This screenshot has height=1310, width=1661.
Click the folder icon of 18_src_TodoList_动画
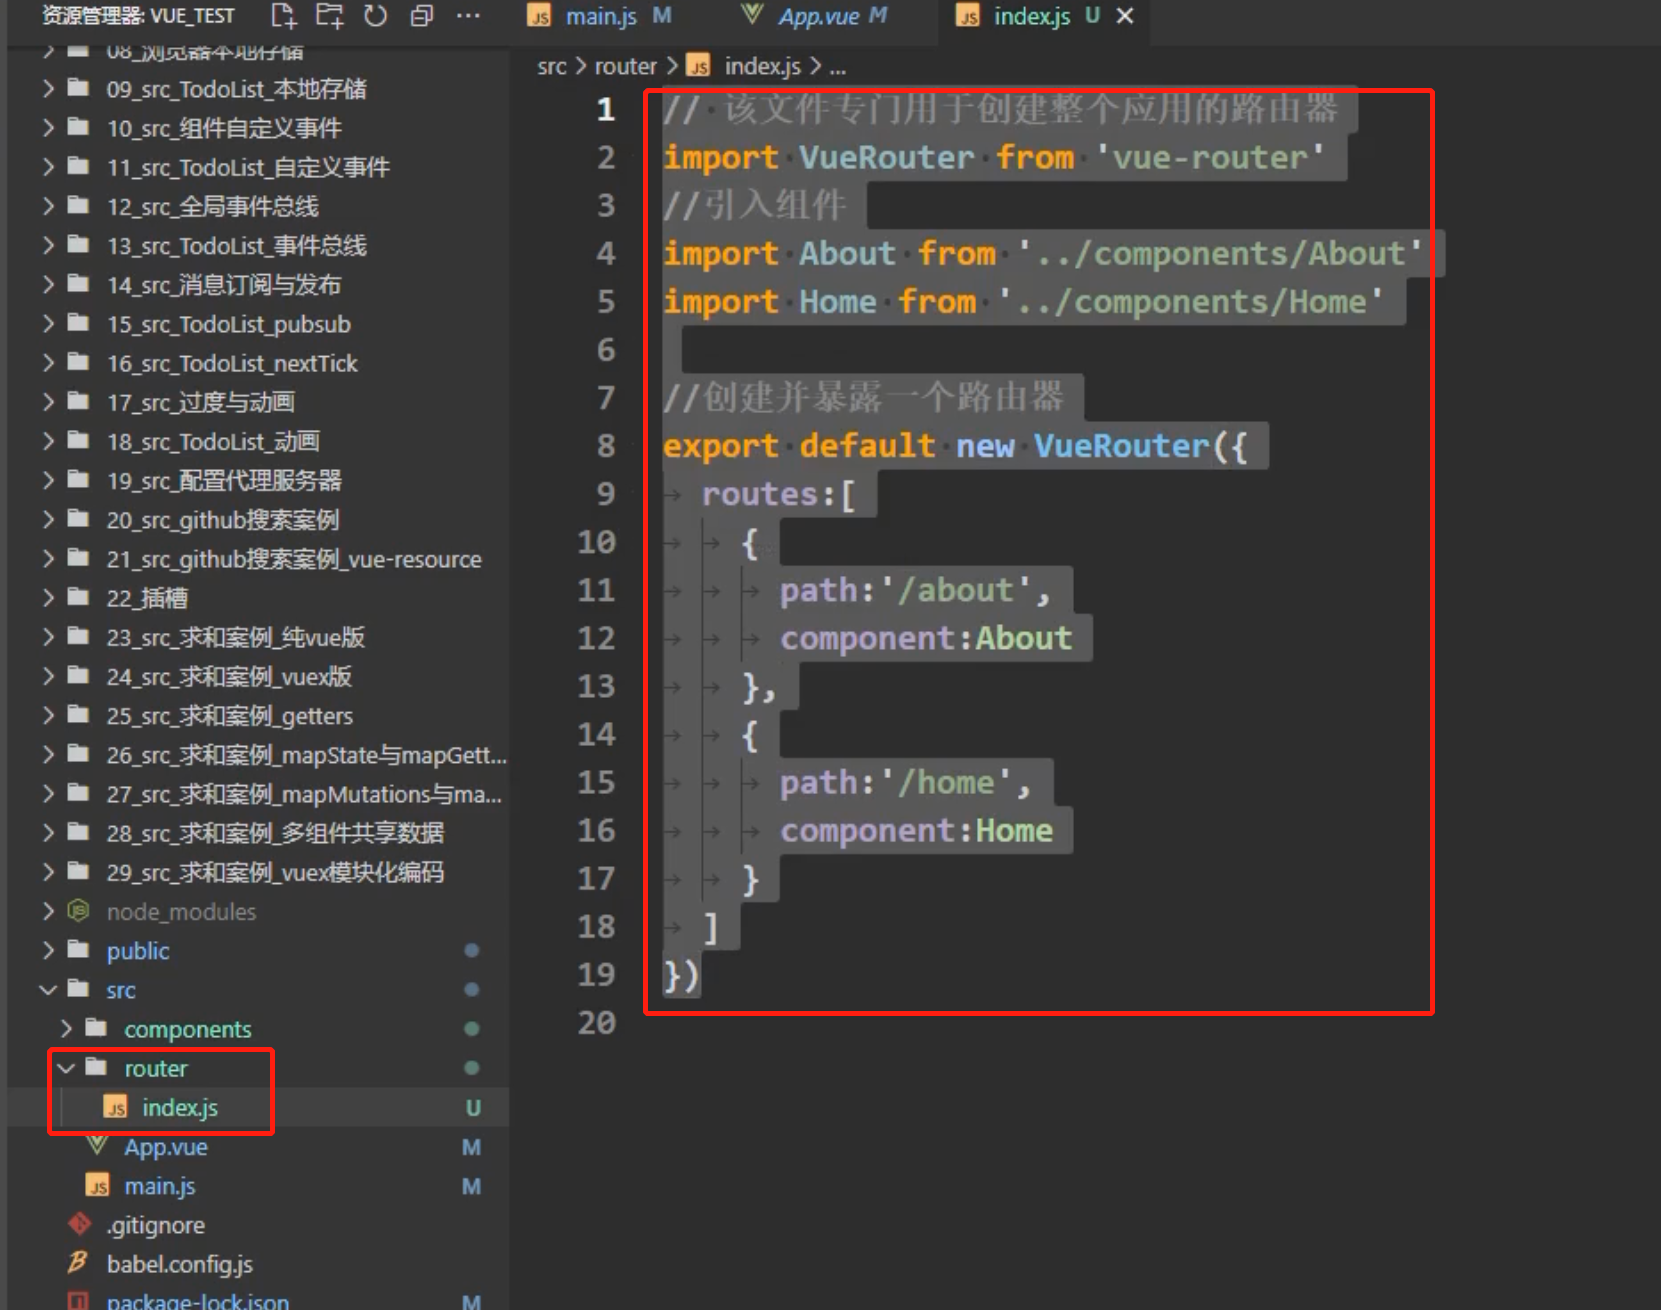(x=78, y=440)
